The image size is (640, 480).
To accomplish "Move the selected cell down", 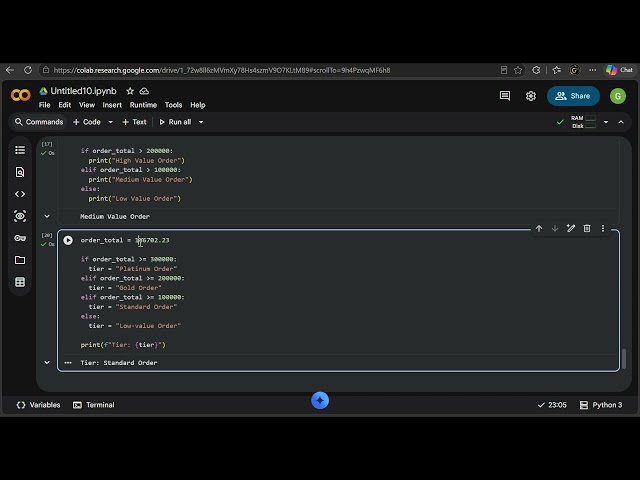I will (x=555, y=229).
